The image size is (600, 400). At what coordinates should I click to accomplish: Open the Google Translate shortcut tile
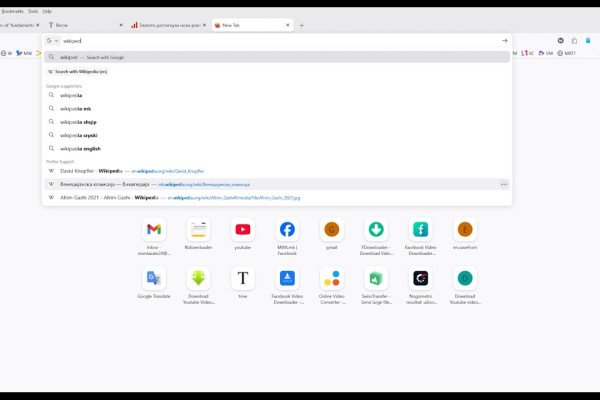(154, 278)
